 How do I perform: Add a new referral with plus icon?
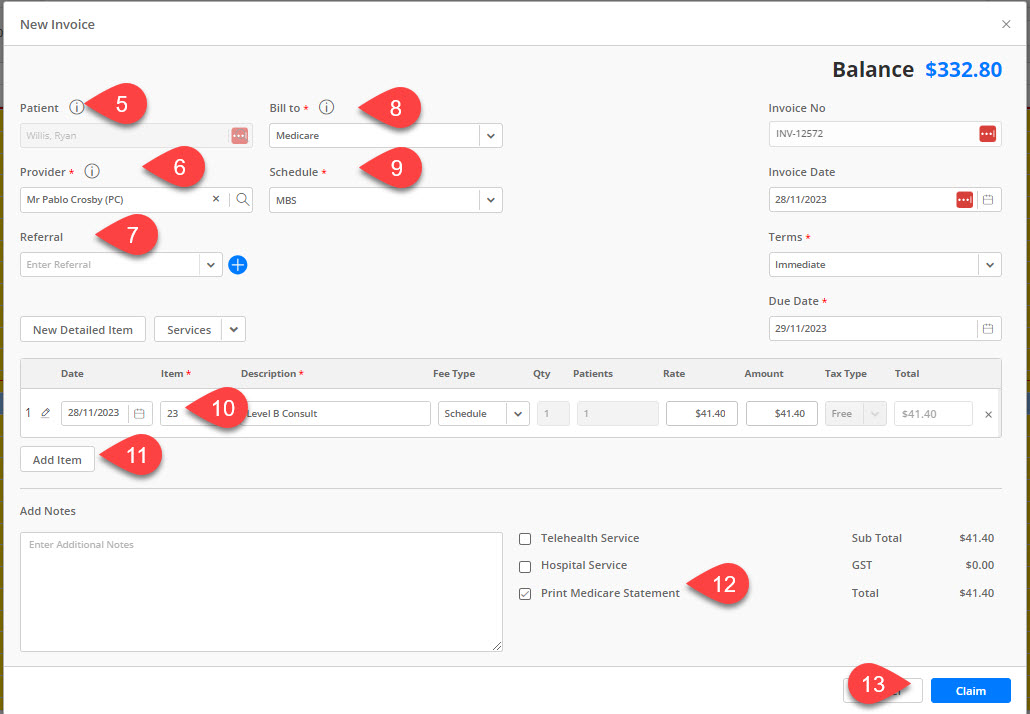(x=238, y=265)
